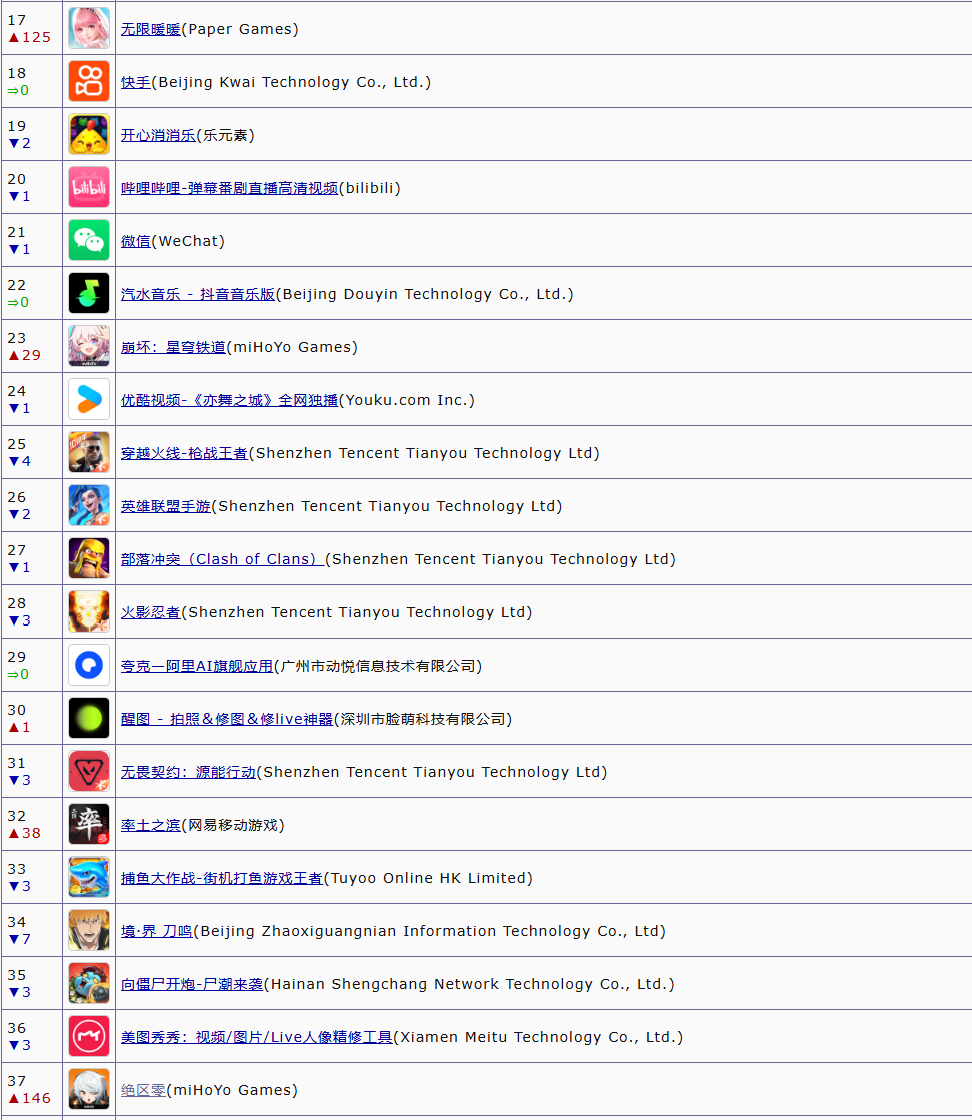Screen dimensions: 972x1120
Task: Open the 火影忍者 link
Action: 151,612
